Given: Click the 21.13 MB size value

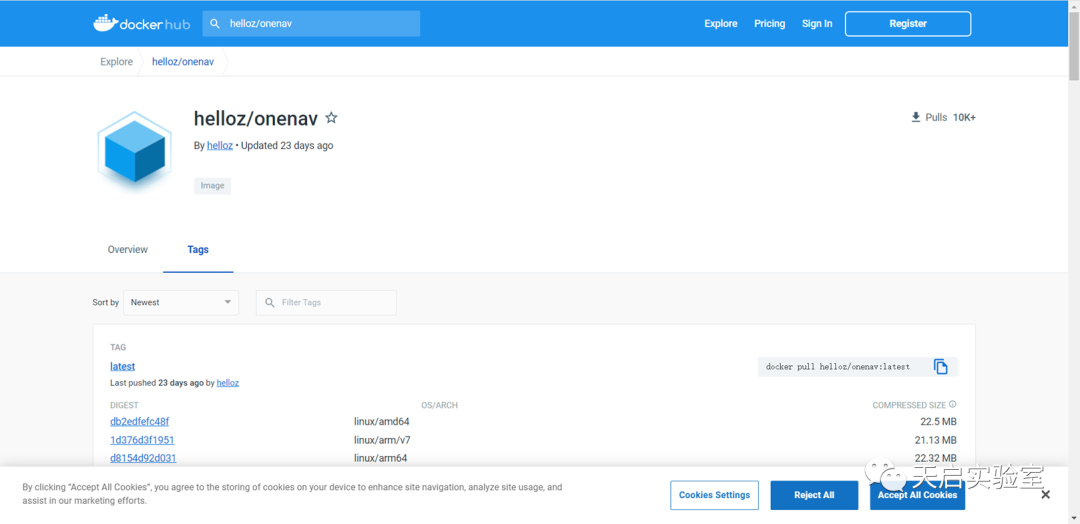Looking at the screenshot, I should click(935, 440).
